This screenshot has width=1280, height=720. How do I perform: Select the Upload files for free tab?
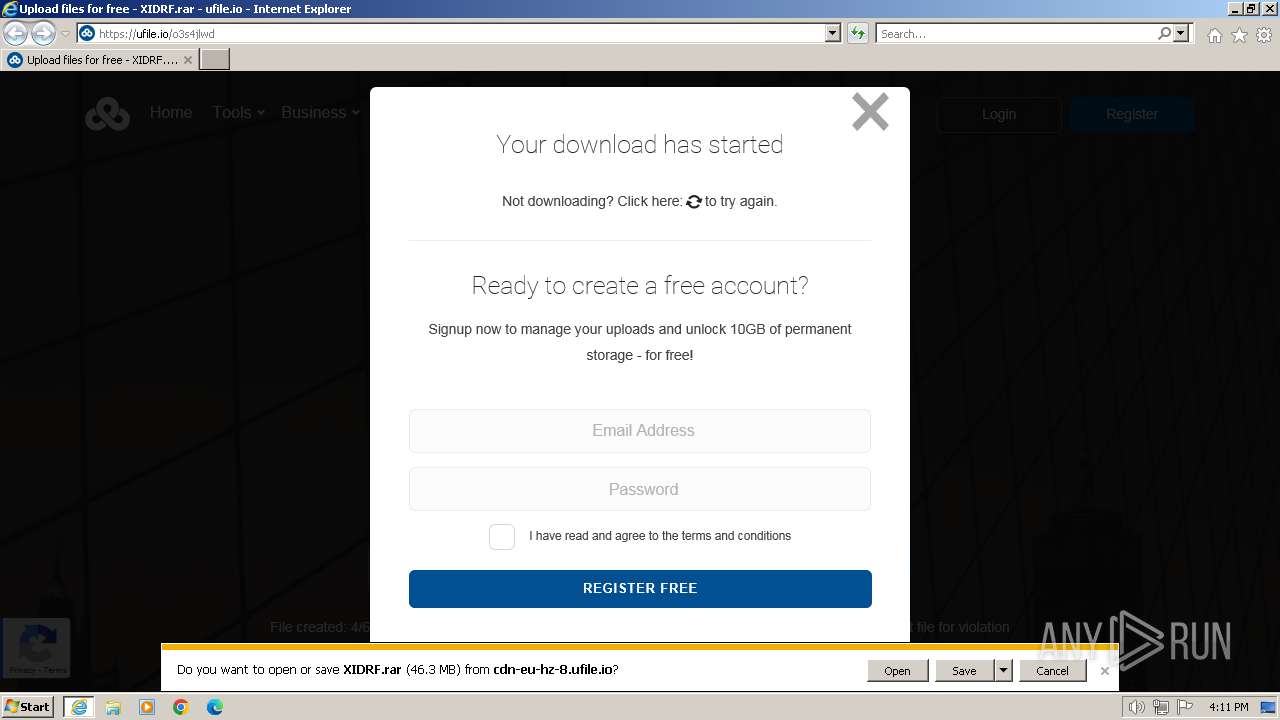pos(100,60)
